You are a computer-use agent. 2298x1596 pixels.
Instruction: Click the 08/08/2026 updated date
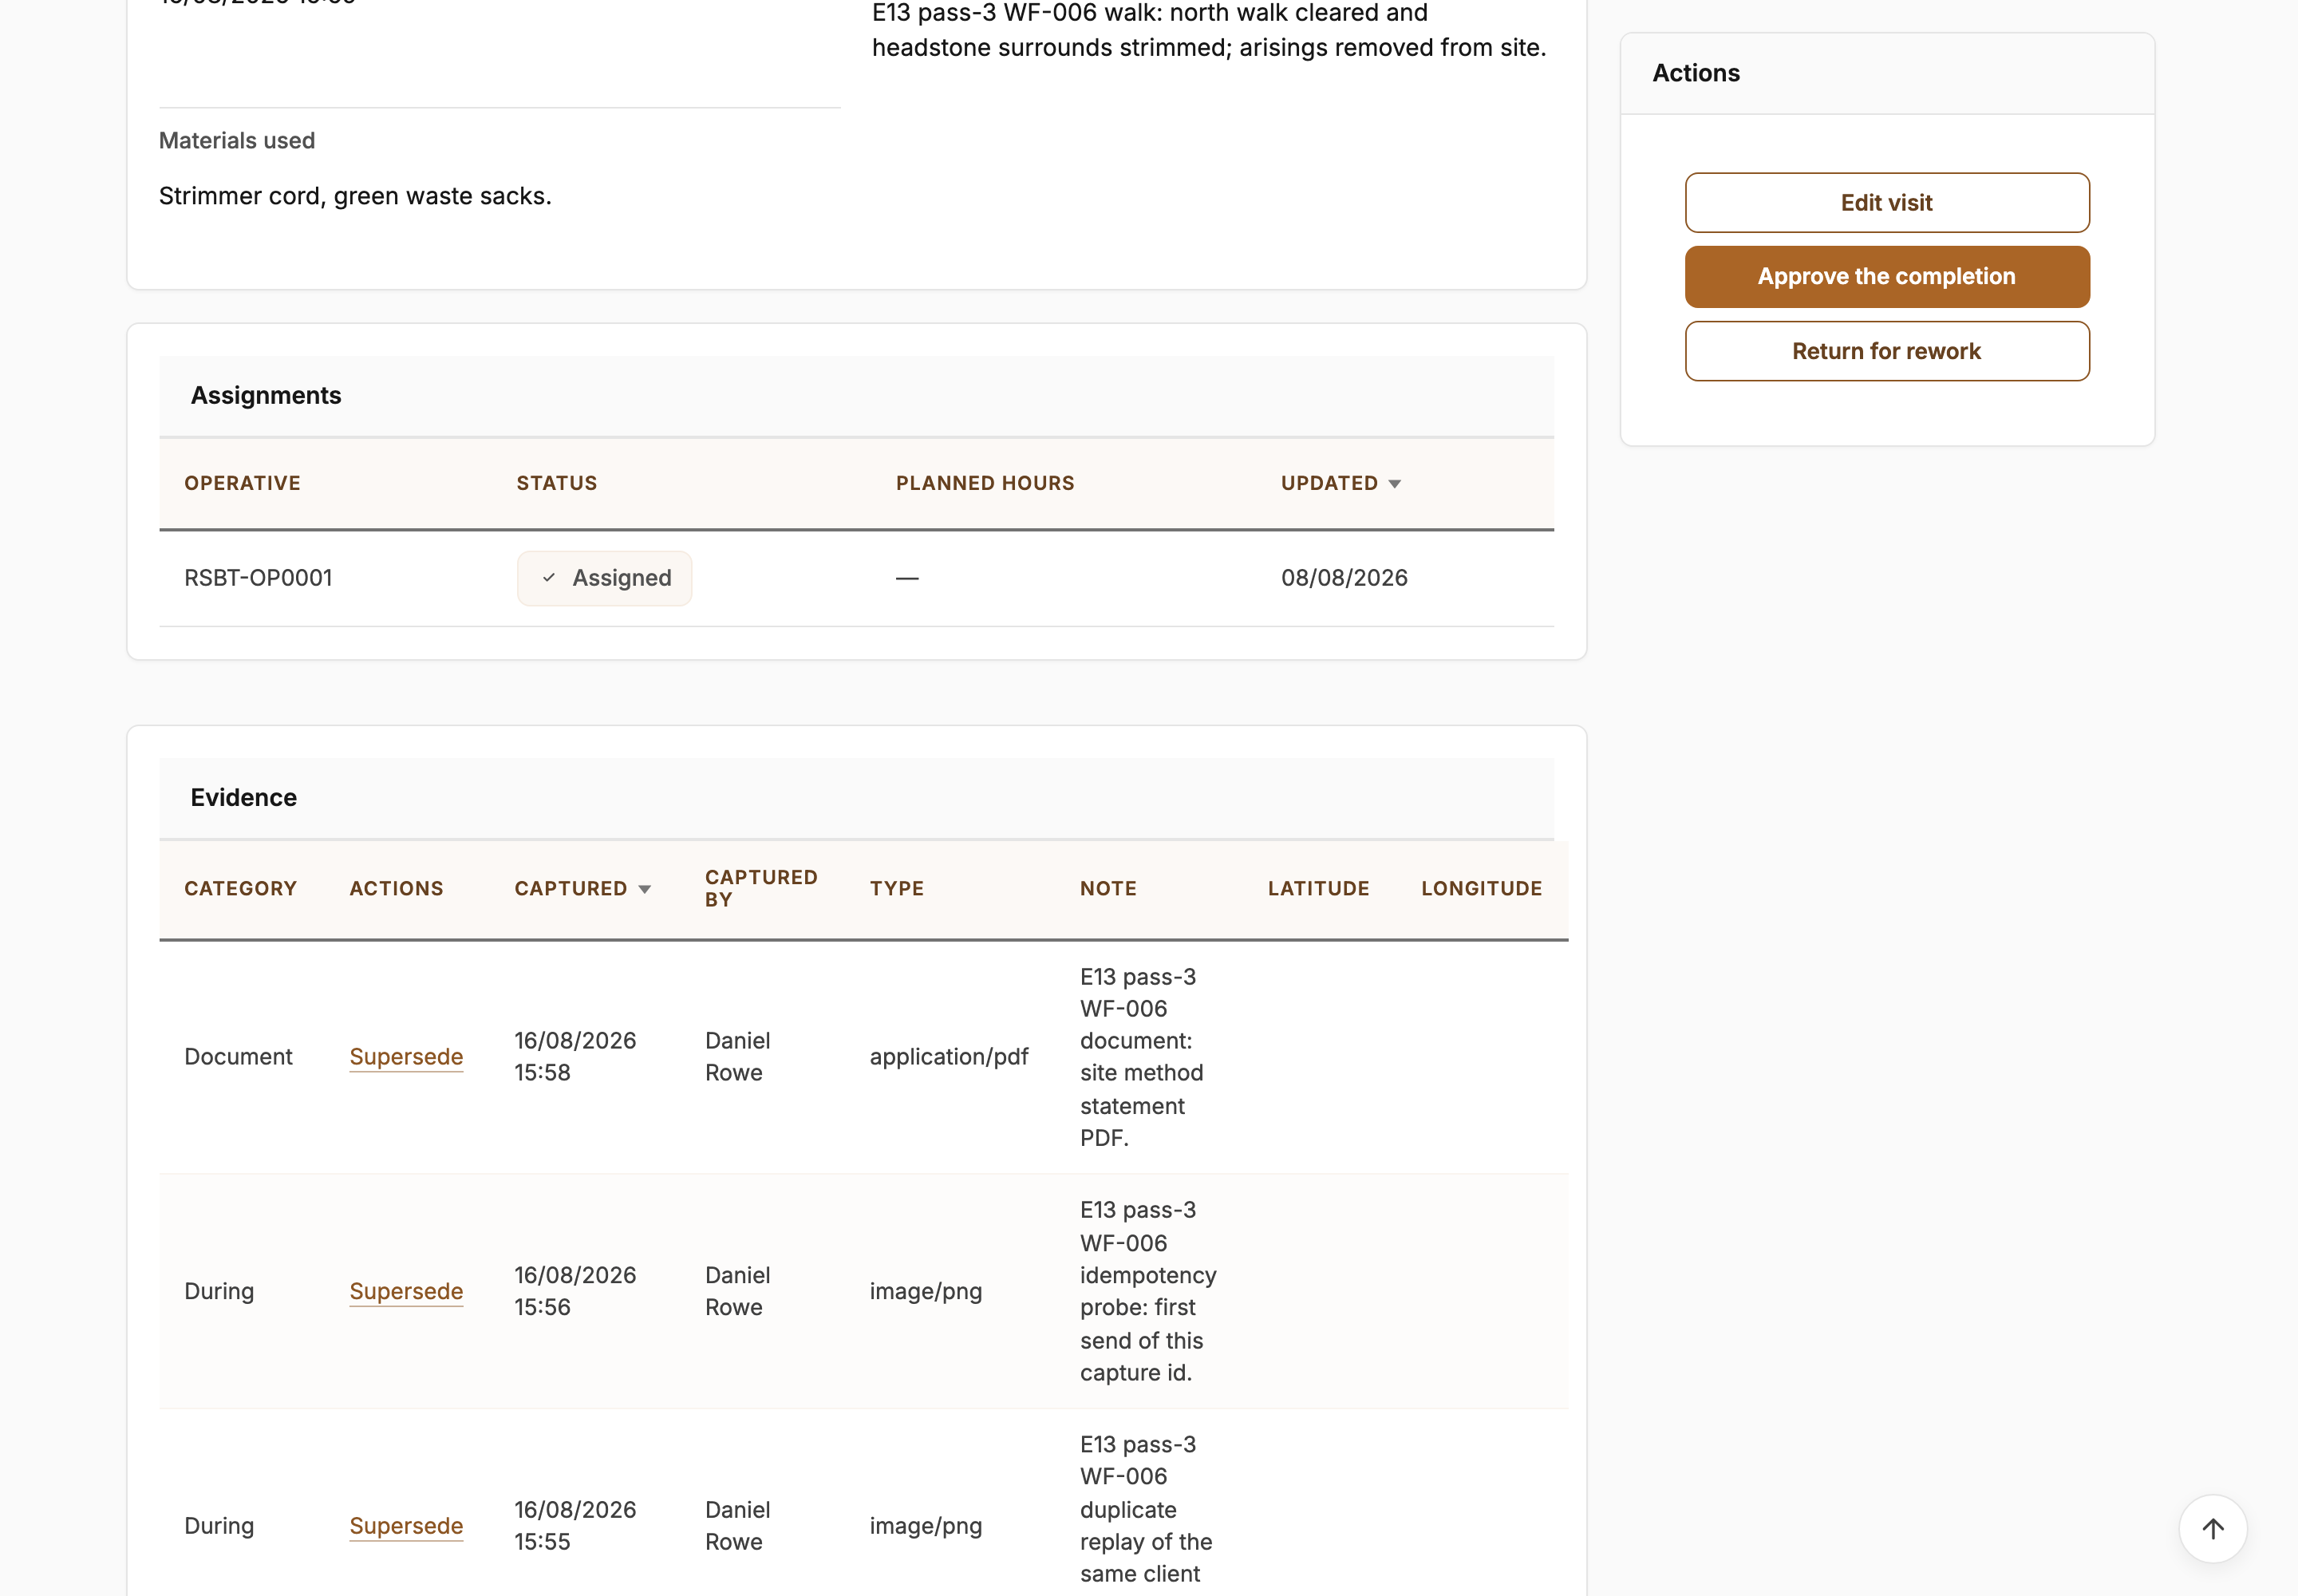click(x=1343, y=578)
